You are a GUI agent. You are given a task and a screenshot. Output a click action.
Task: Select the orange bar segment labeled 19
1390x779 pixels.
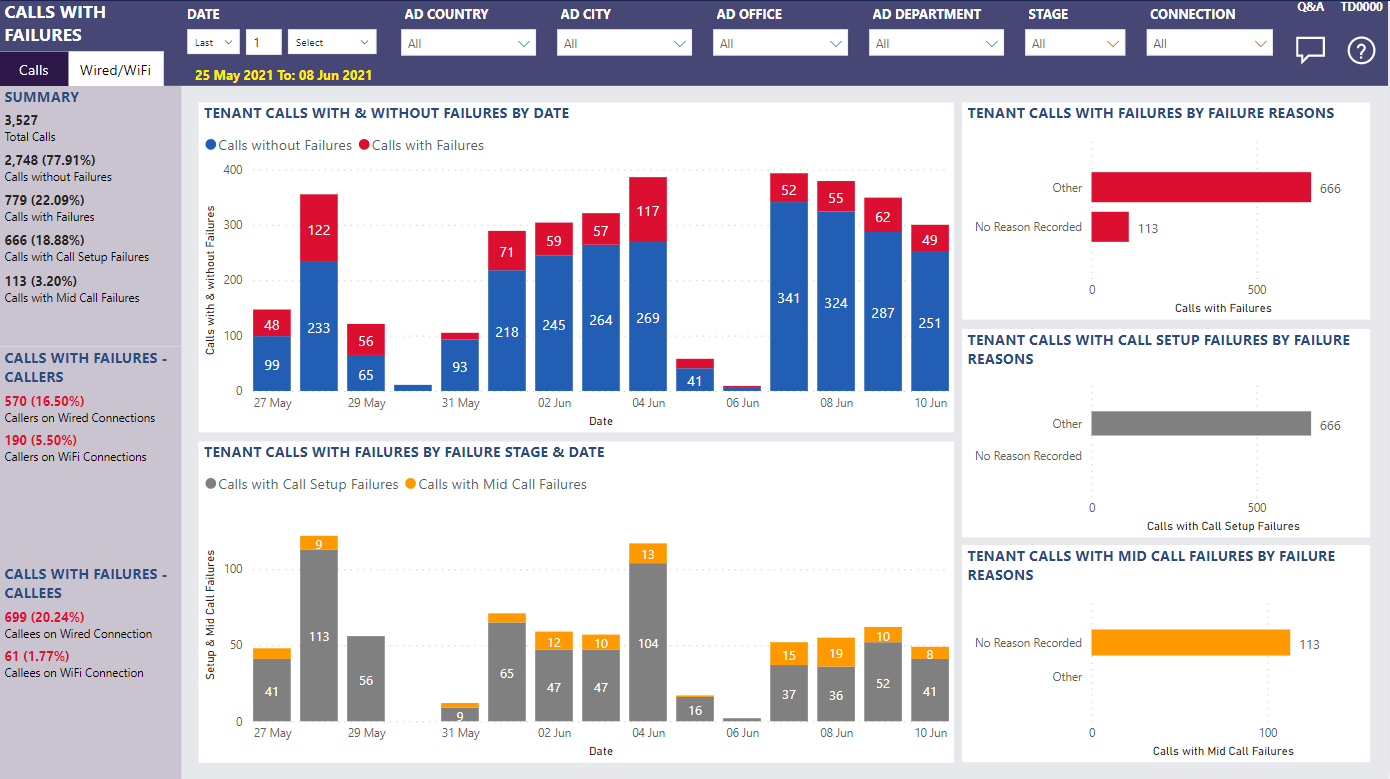pos(836,652)
